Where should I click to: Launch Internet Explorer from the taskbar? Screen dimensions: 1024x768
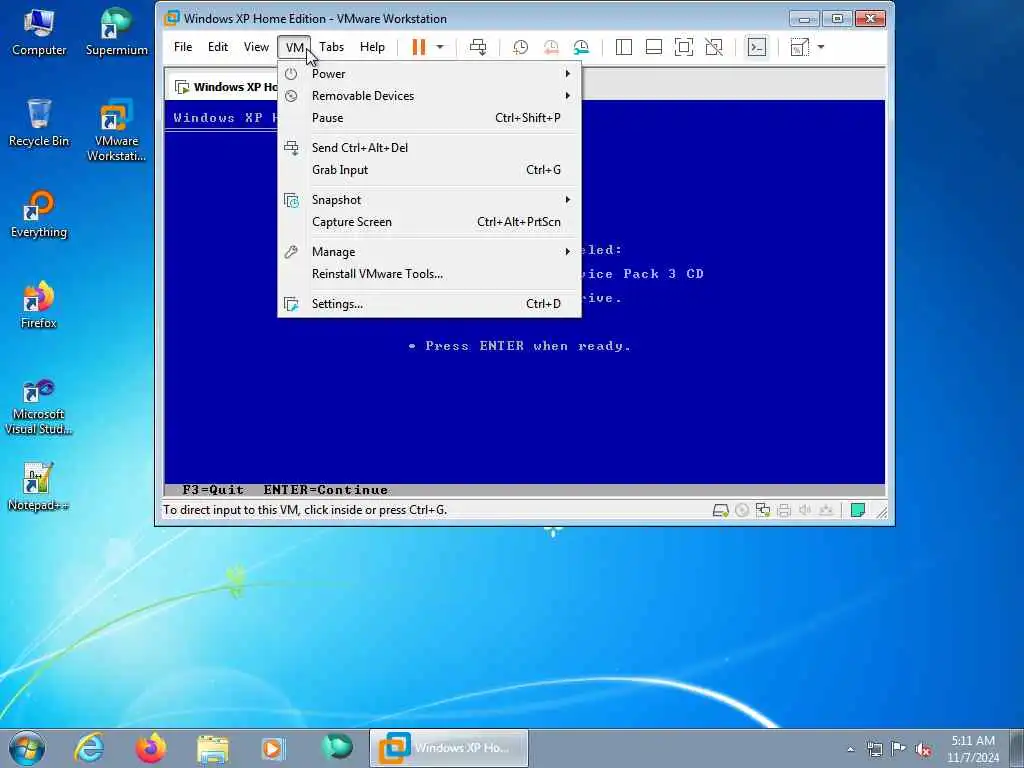pyautogui.click(x=89, y=748)
